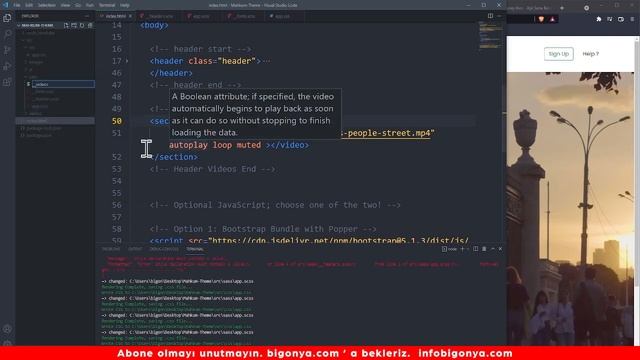The width and height of the screenshot is (640, 360).
Task: Expand the folded header element on line 17
Action: point(127,61)
